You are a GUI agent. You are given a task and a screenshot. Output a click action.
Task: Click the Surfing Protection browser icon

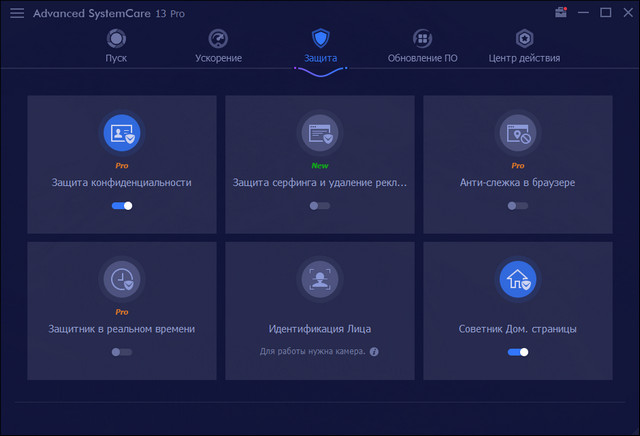(x=320, y=131)
